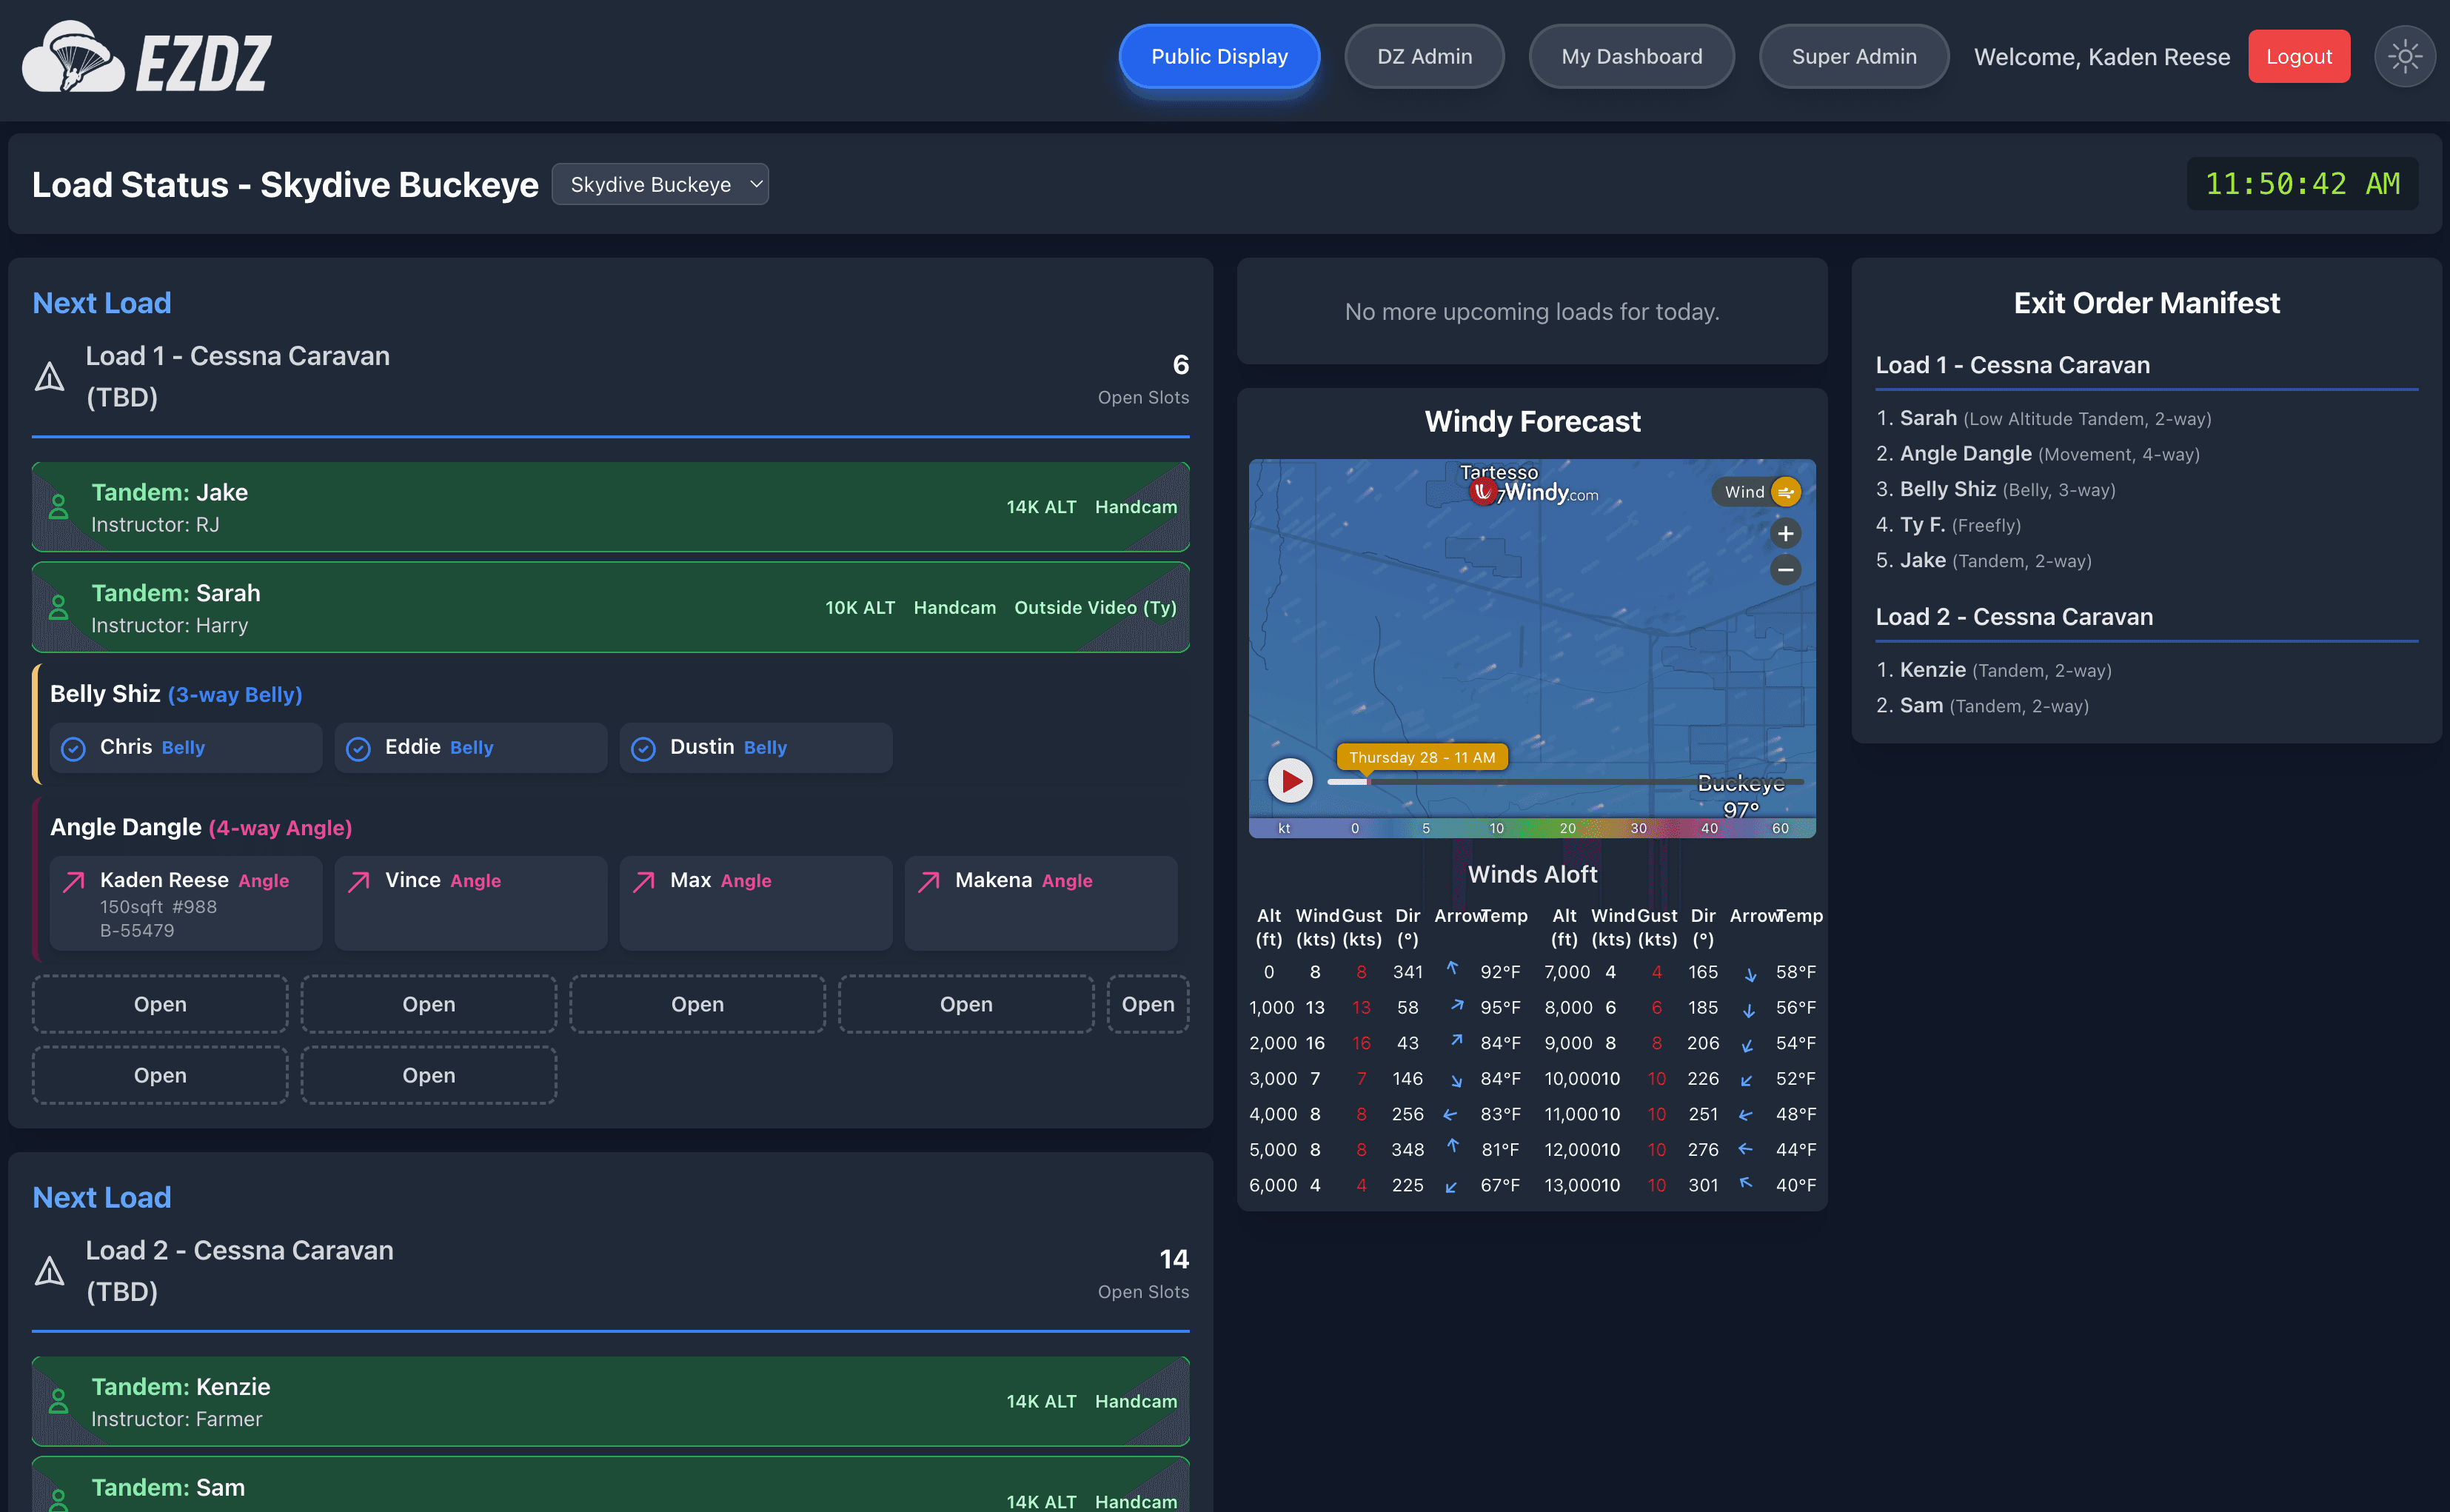Click the warning triangle on Load 2
The width and height of the screenshot is (2450, 1512).
tap(49, 1271)
